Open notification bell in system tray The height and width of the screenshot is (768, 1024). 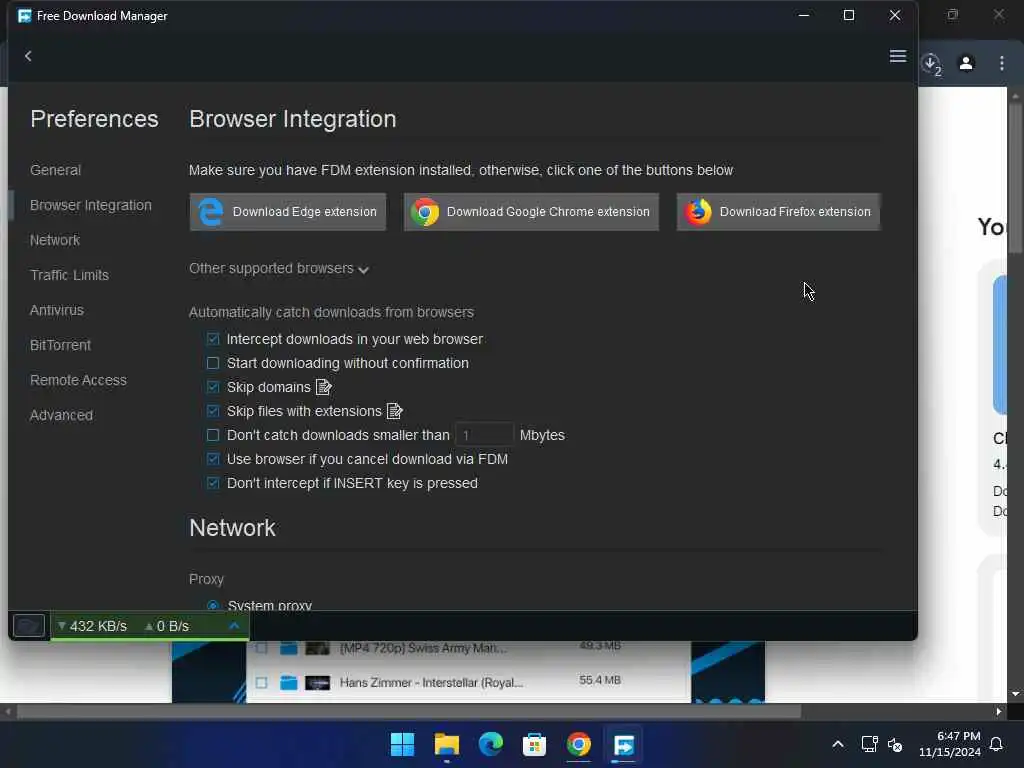(x=997, y=744)
